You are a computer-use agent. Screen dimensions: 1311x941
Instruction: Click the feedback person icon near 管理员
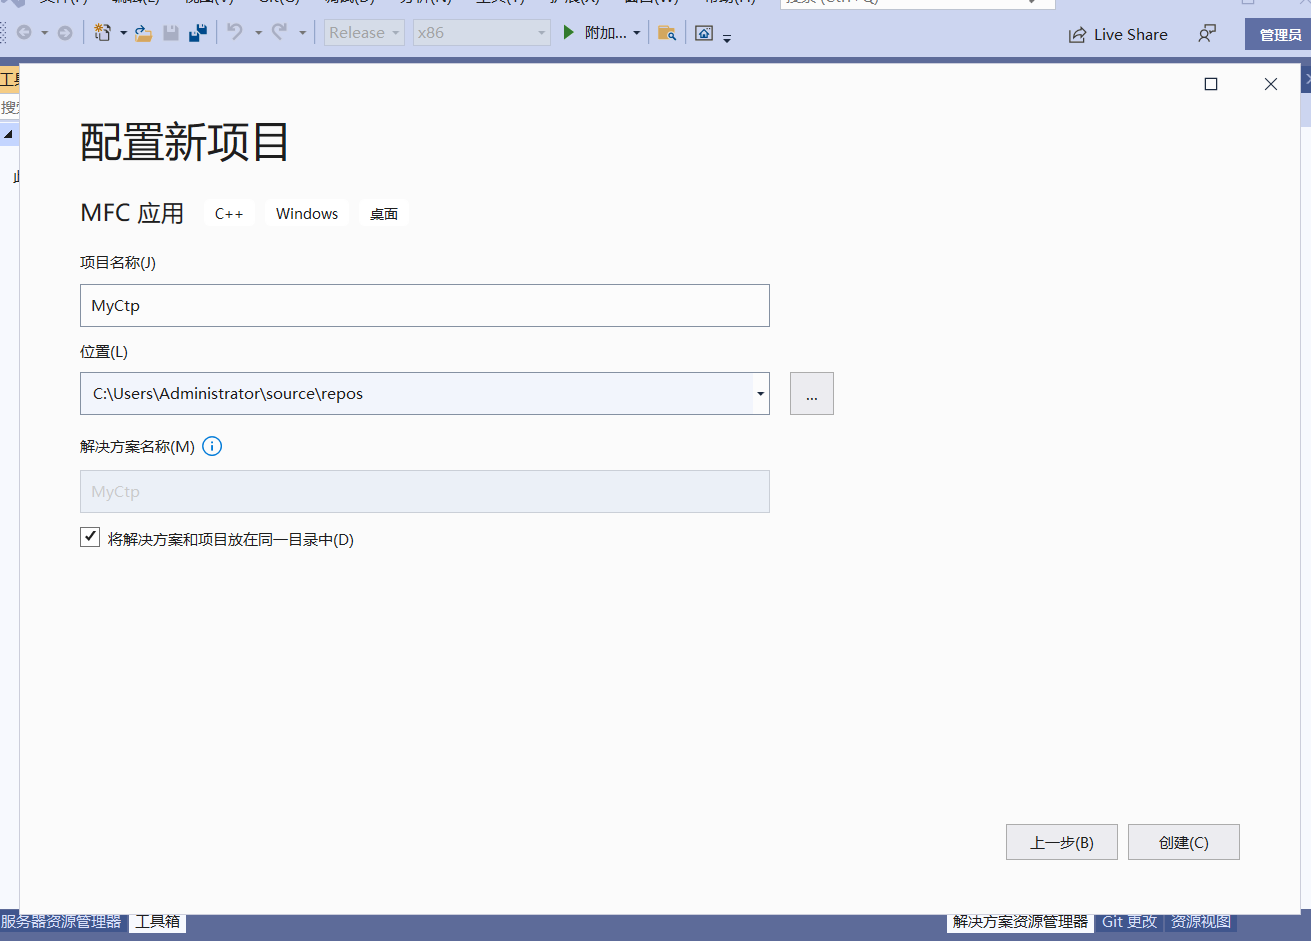(1206, 33)
